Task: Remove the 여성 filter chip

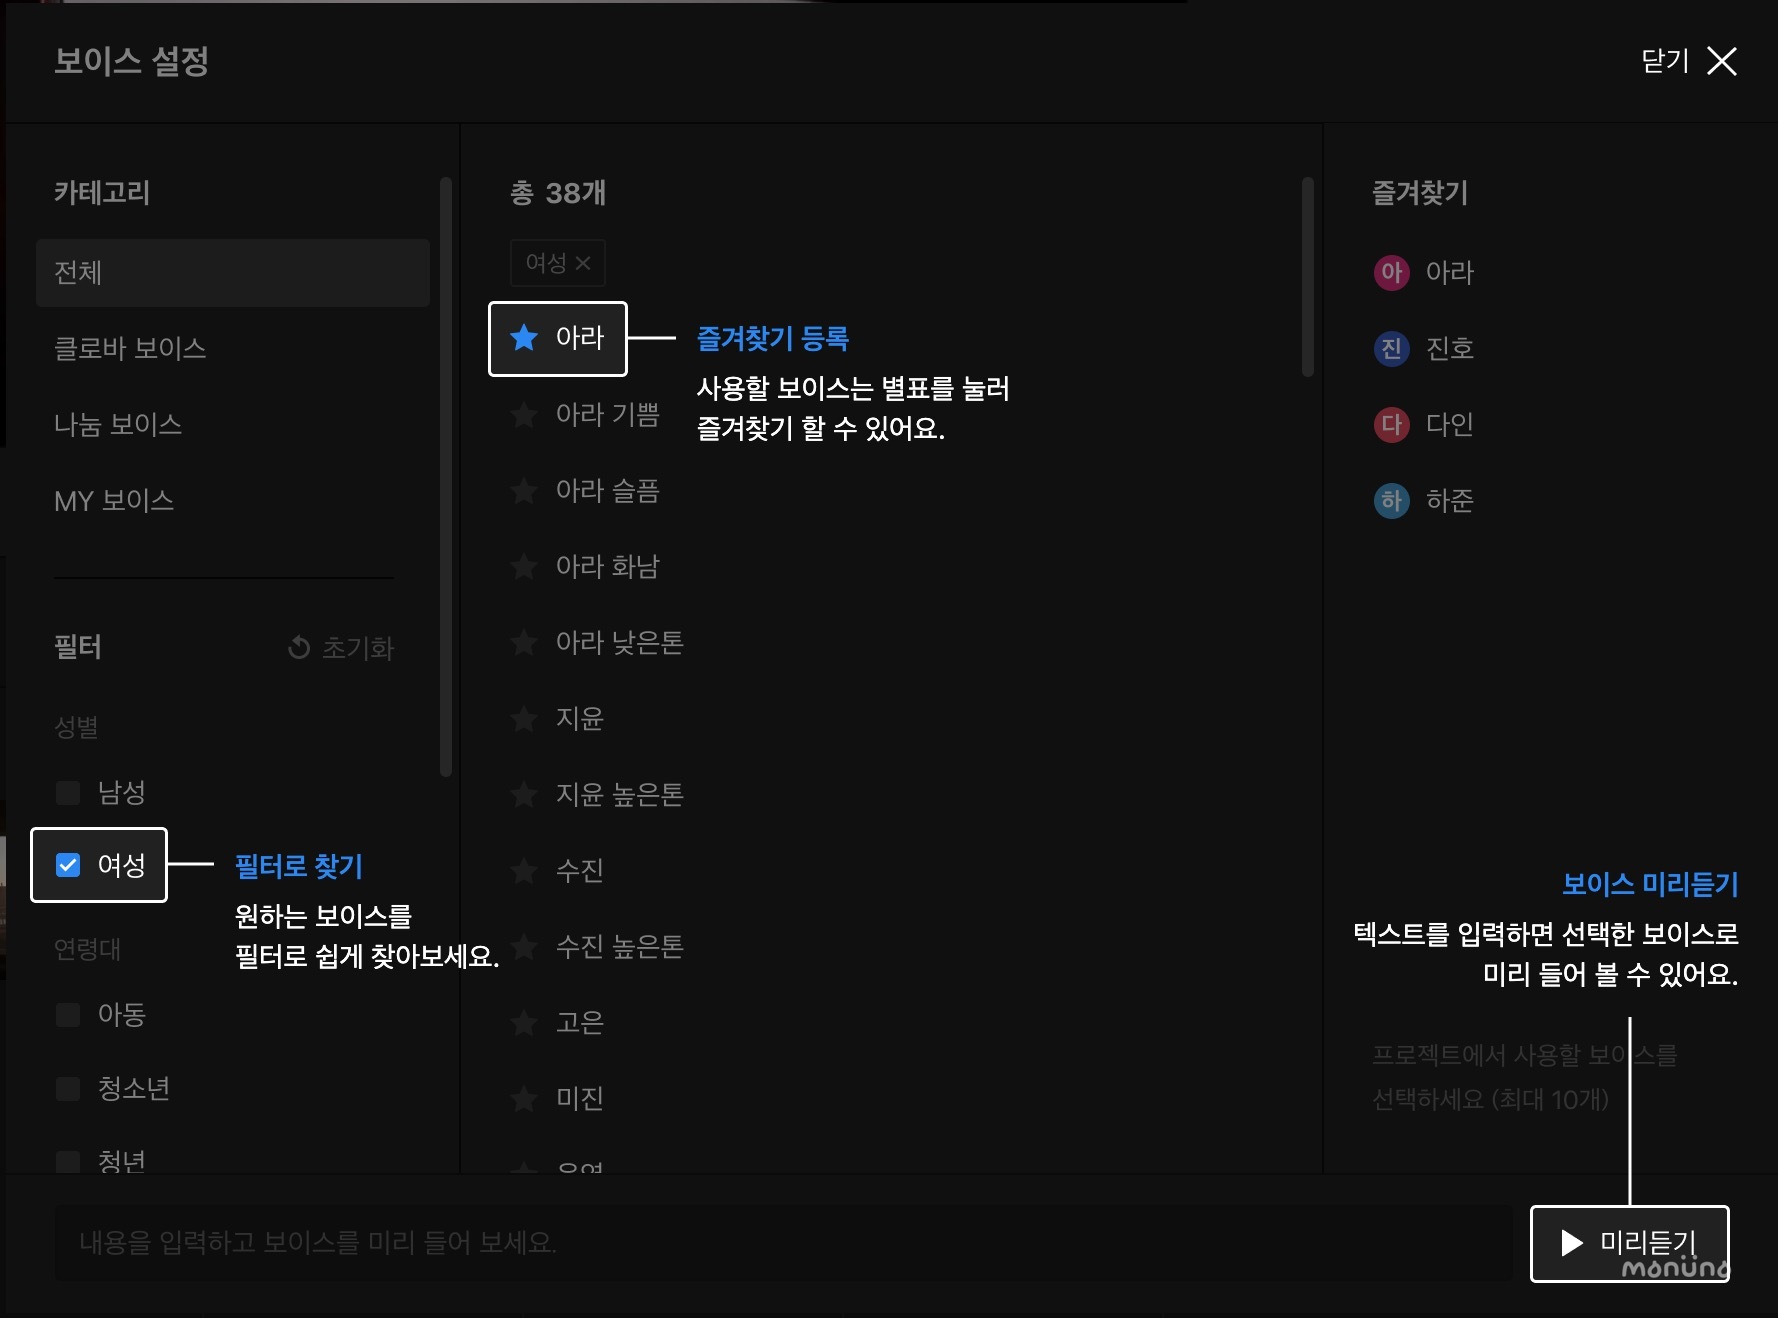Action: [583, 263]
